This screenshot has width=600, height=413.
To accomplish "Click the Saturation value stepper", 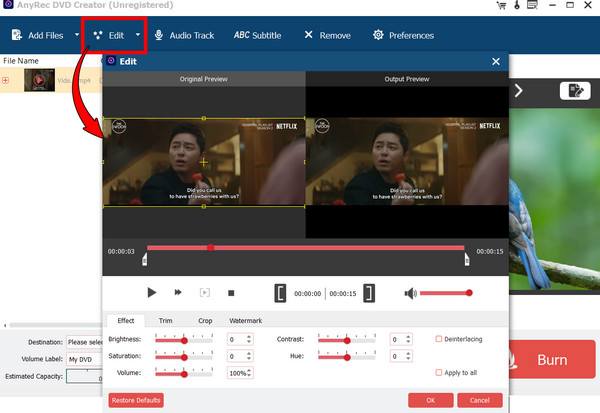I will 249,356.
